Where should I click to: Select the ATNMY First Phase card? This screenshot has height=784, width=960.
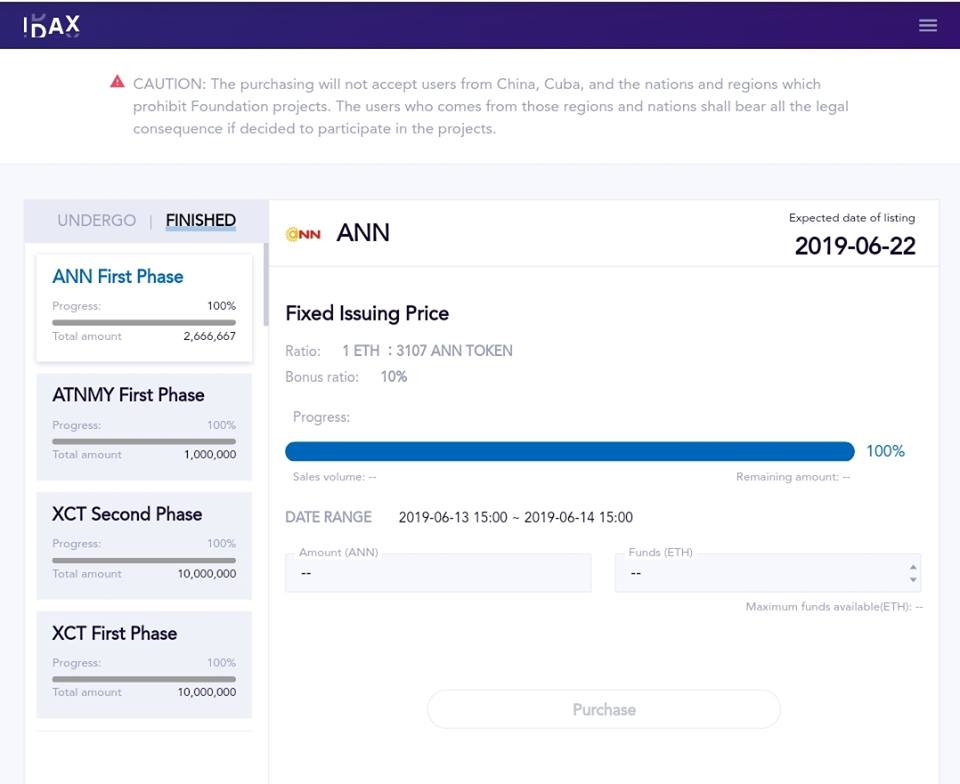click(144, 427)
